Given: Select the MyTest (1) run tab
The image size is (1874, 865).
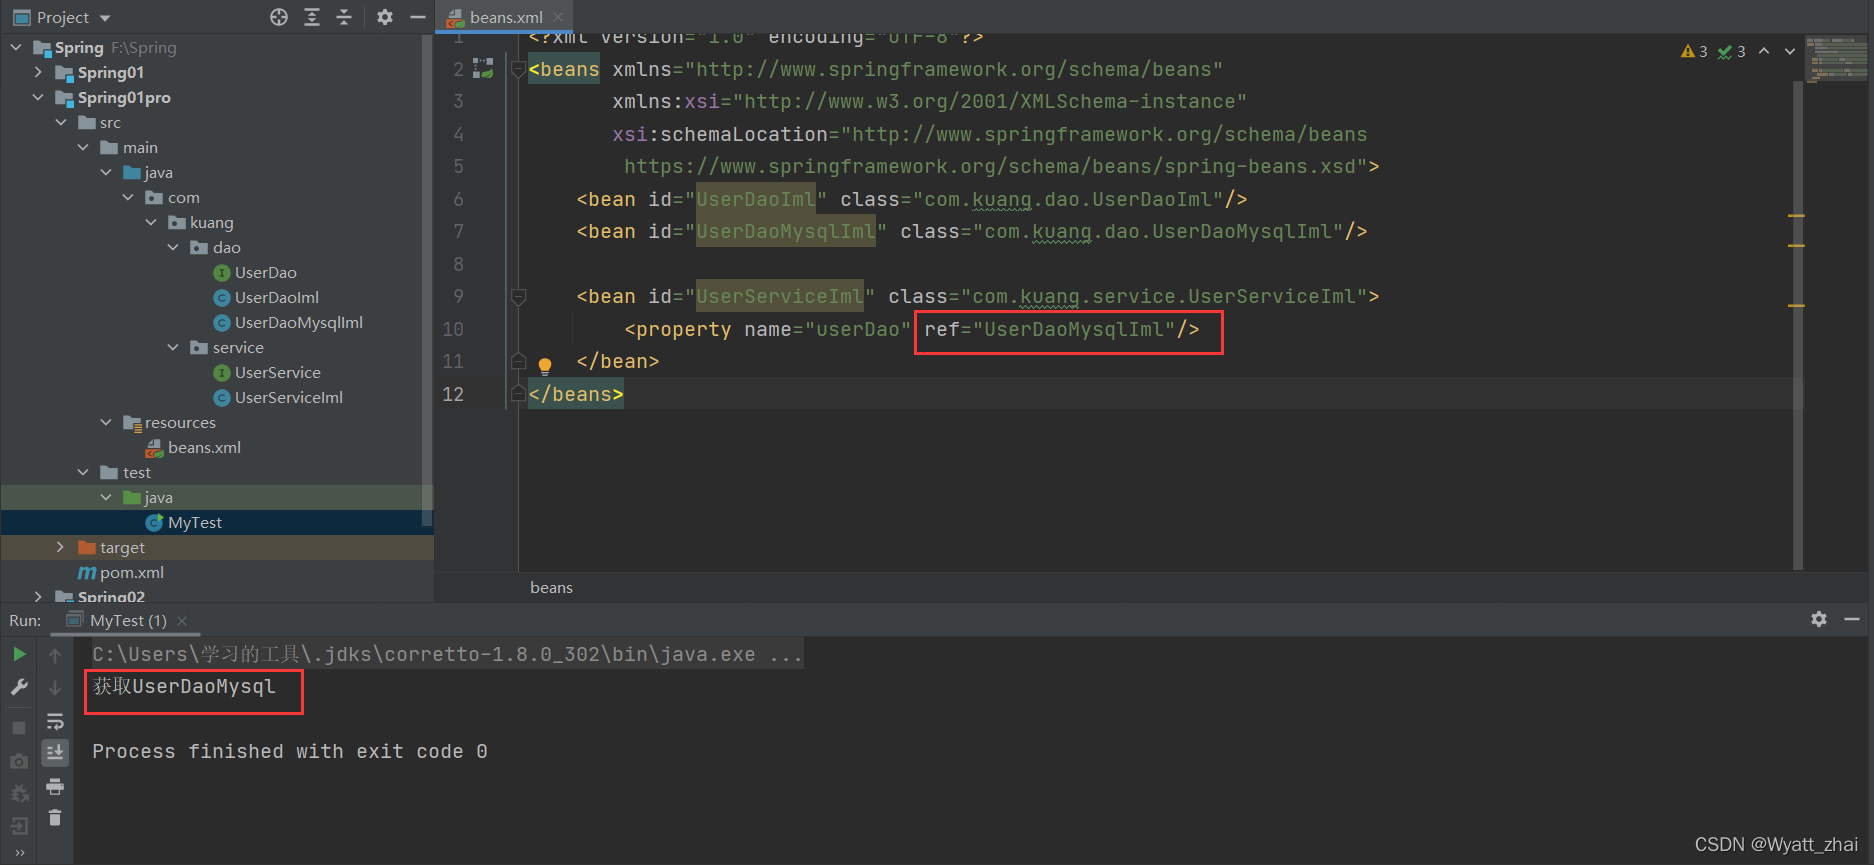Looking at the screenshot, I should tap(128, 620).
